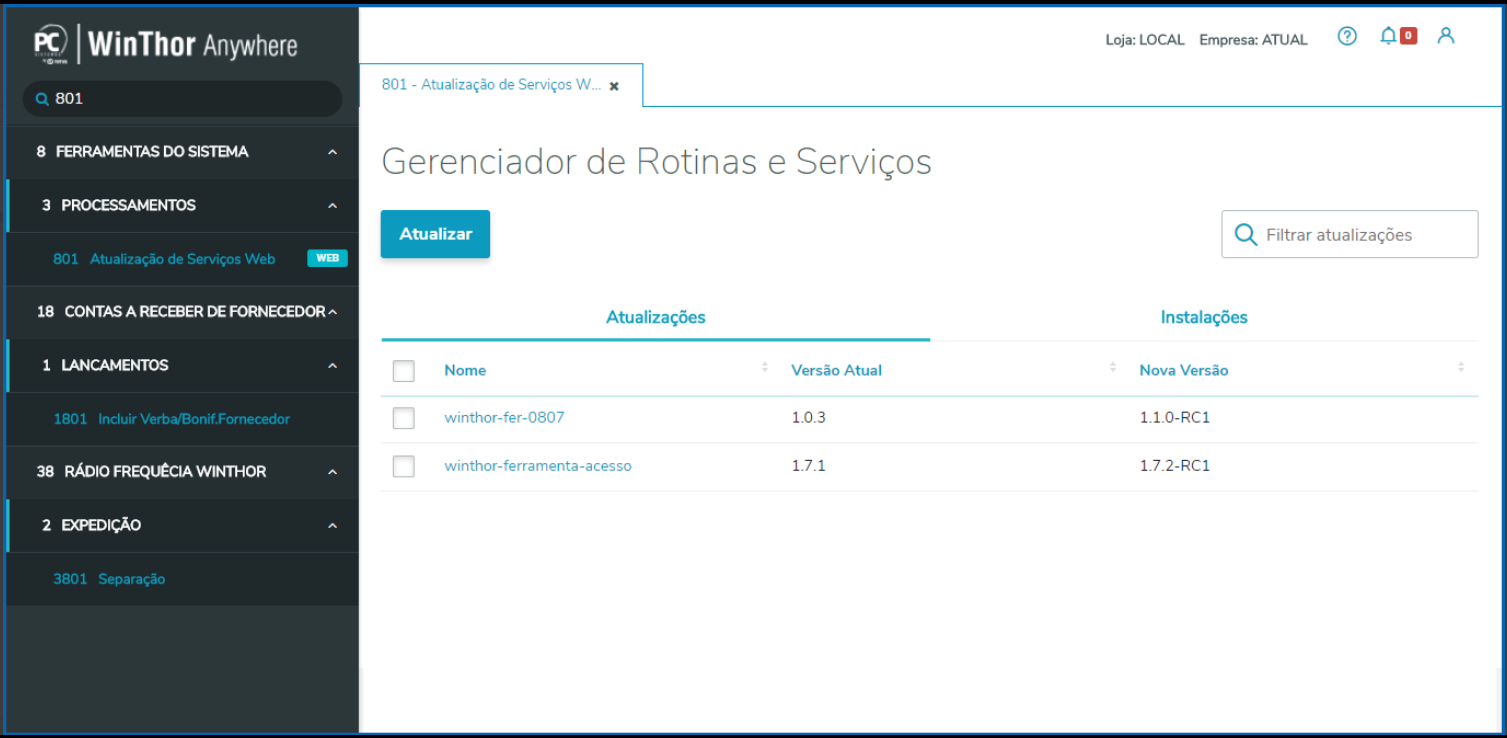Focus the Filtrar atualizações field
The image size is (1507, 738).
pos(1350,234)
